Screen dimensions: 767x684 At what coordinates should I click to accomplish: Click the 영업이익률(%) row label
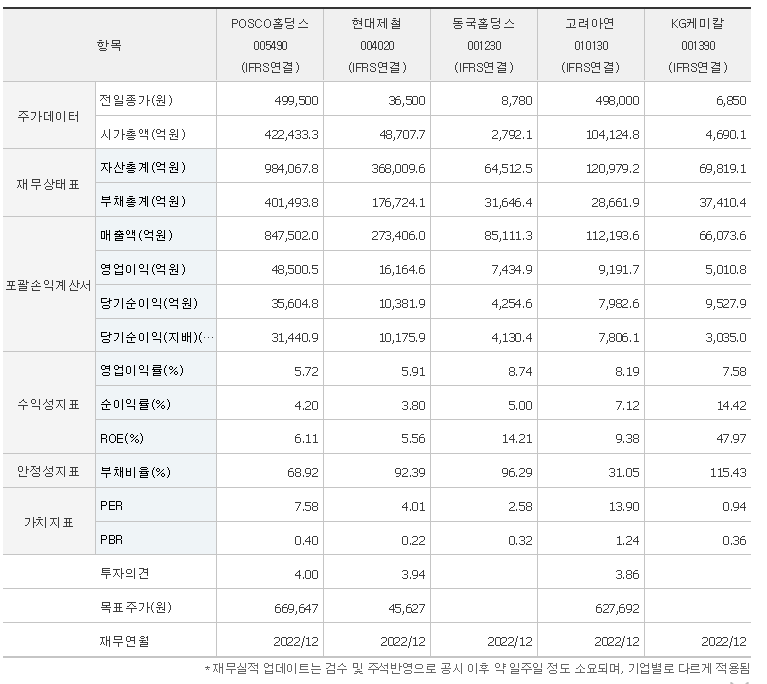point(142,370)
